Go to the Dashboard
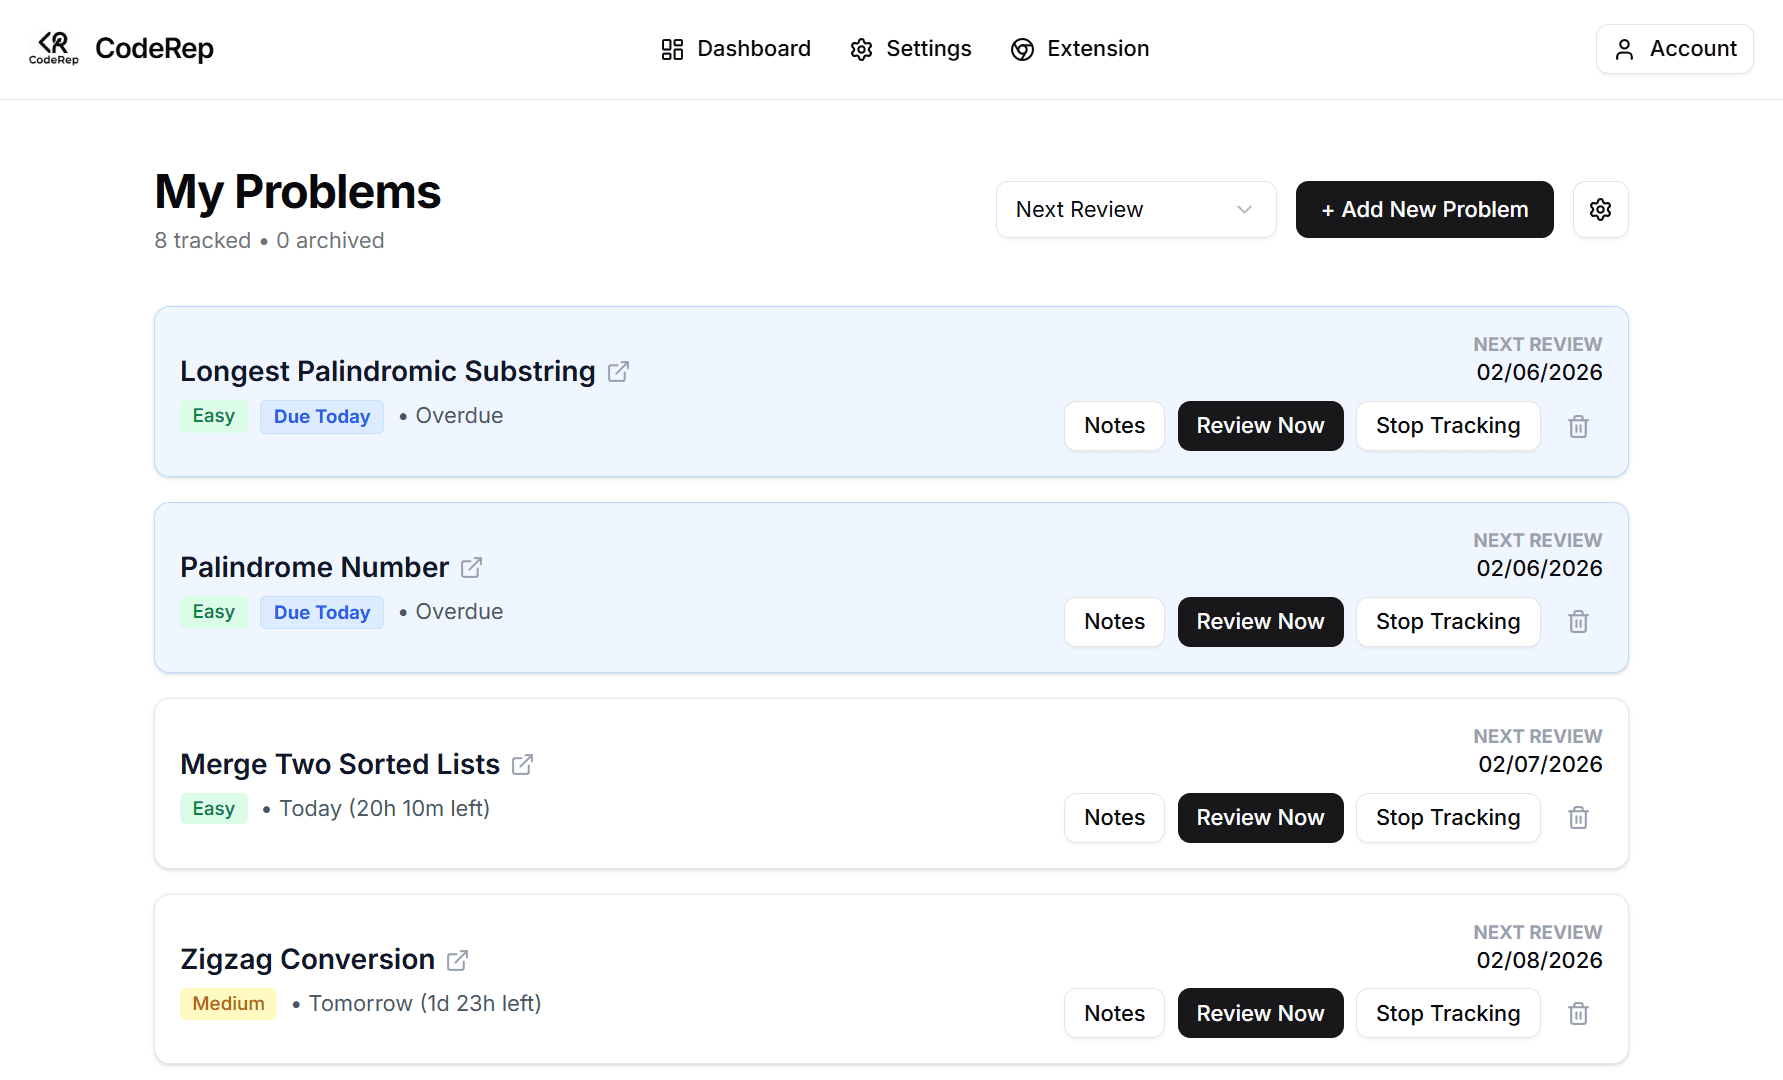The width and height of the screenshot is (1783, 1080). click(x=736, y=48)
